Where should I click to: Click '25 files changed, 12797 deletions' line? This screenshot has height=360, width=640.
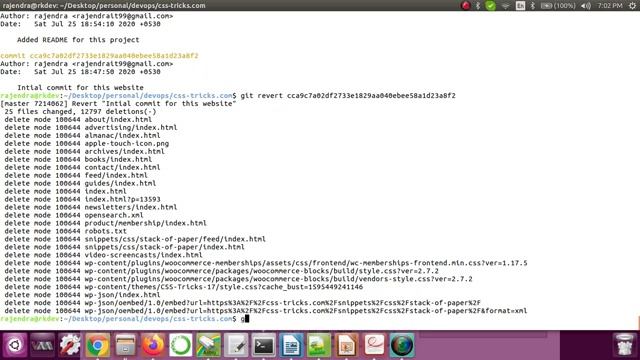tap(80, 111)
